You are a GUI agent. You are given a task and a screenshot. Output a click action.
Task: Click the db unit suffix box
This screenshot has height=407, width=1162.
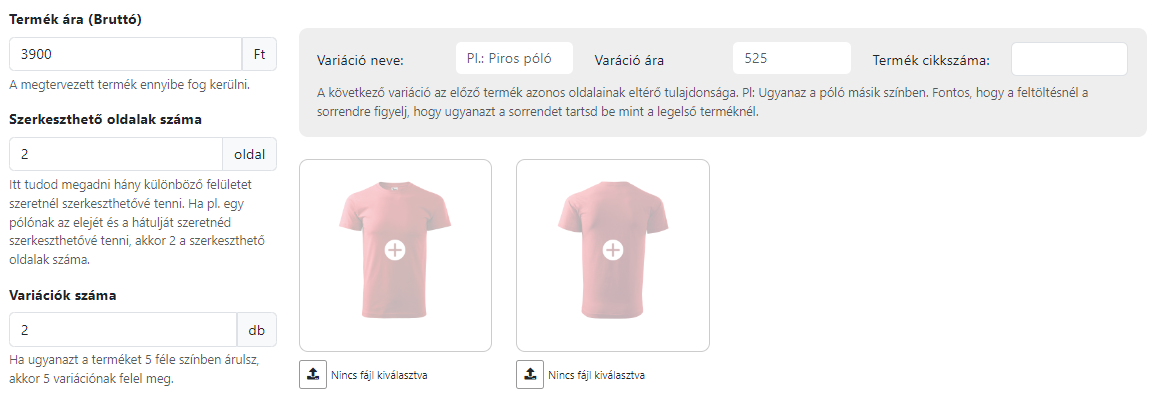(x=257, y=329)
